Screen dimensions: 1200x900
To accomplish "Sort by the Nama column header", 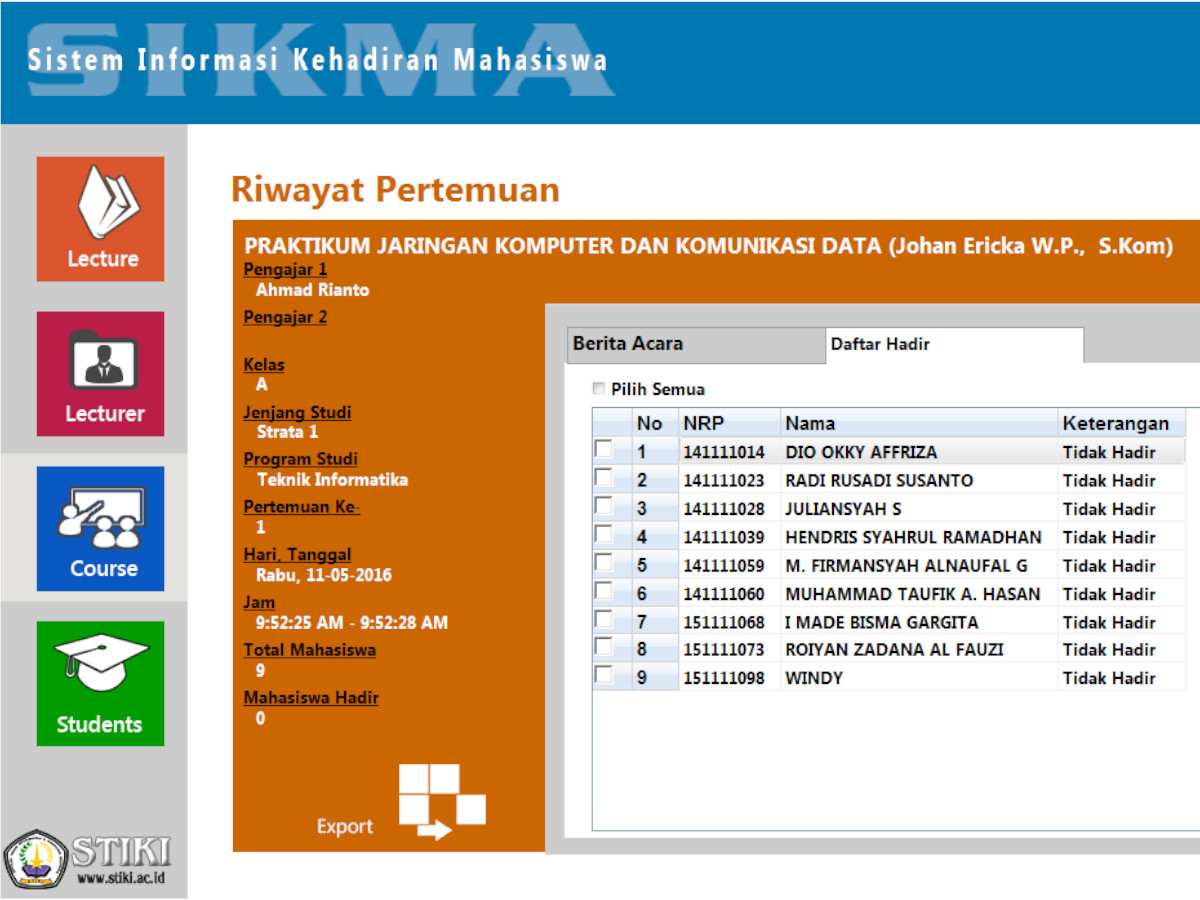I will [x=810, y=423].
